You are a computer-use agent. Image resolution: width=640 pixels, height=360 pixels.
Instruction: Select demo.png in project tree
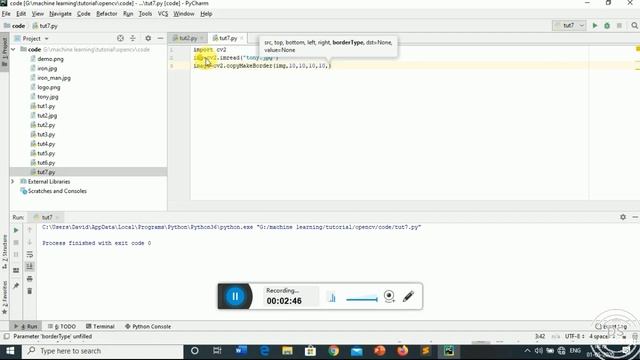(x=50, y=59)
